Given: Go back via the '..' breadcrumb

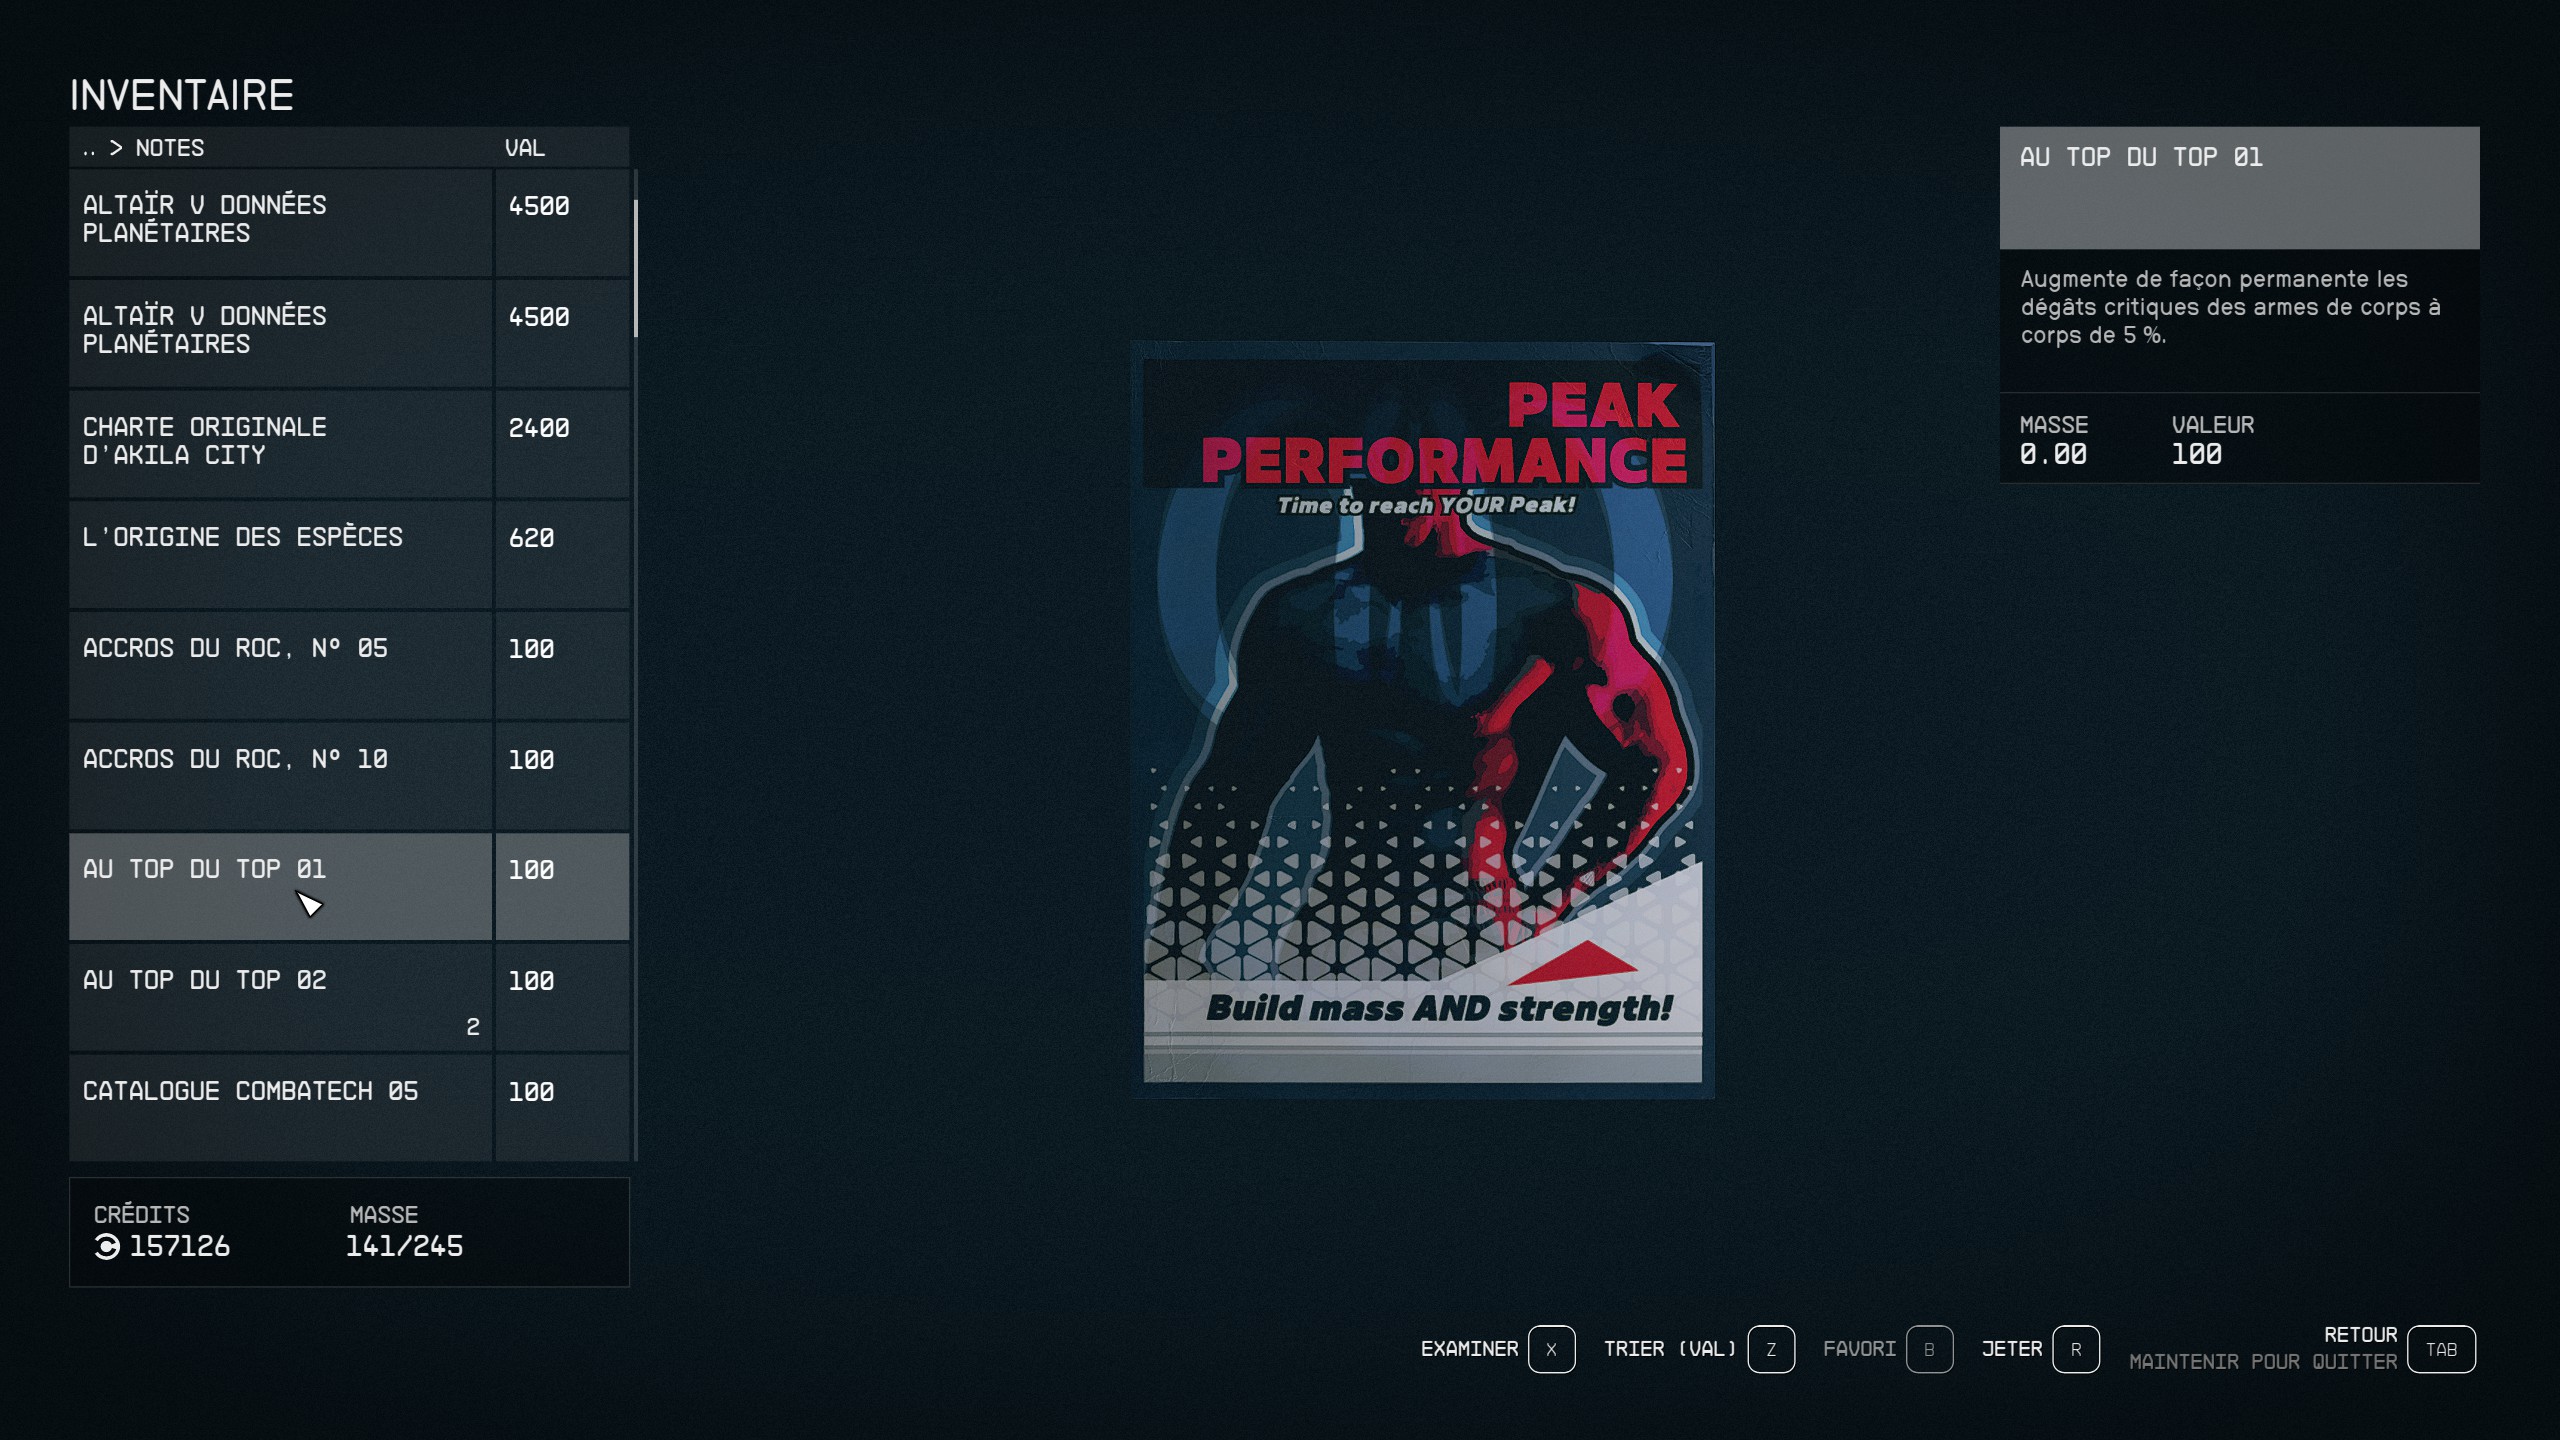Looking at the screenshot, I should coord(89,149).
